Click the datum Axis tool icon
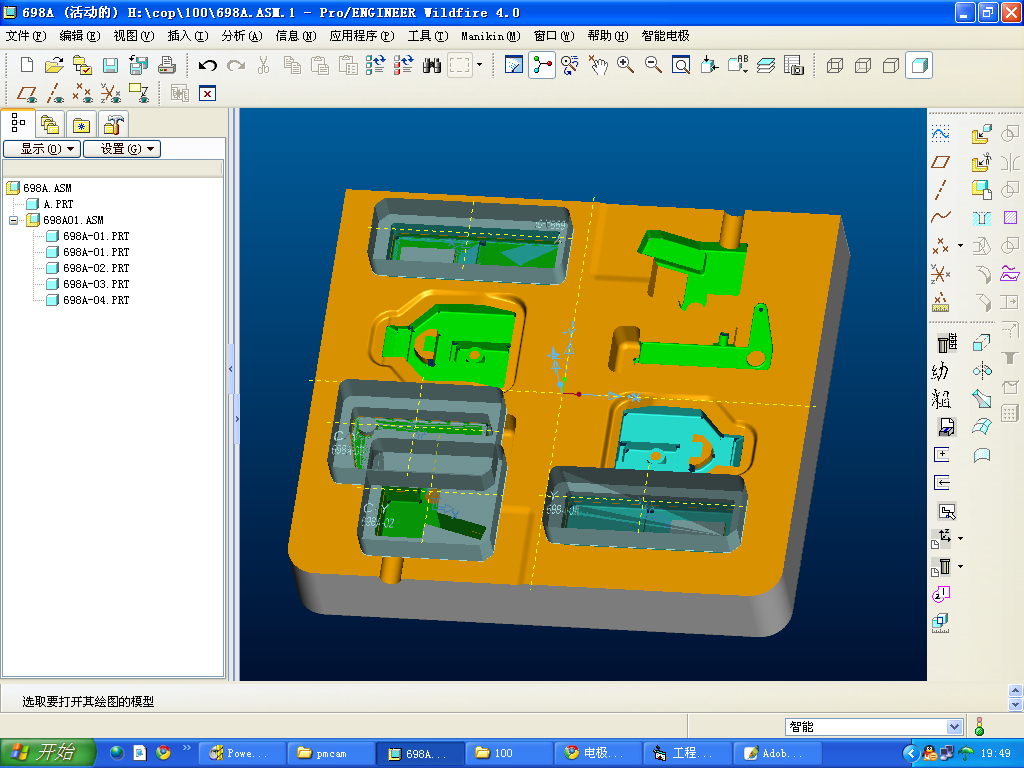This screenshot has width=1024, height=768. pyautogui.click(x=940, y=190)
